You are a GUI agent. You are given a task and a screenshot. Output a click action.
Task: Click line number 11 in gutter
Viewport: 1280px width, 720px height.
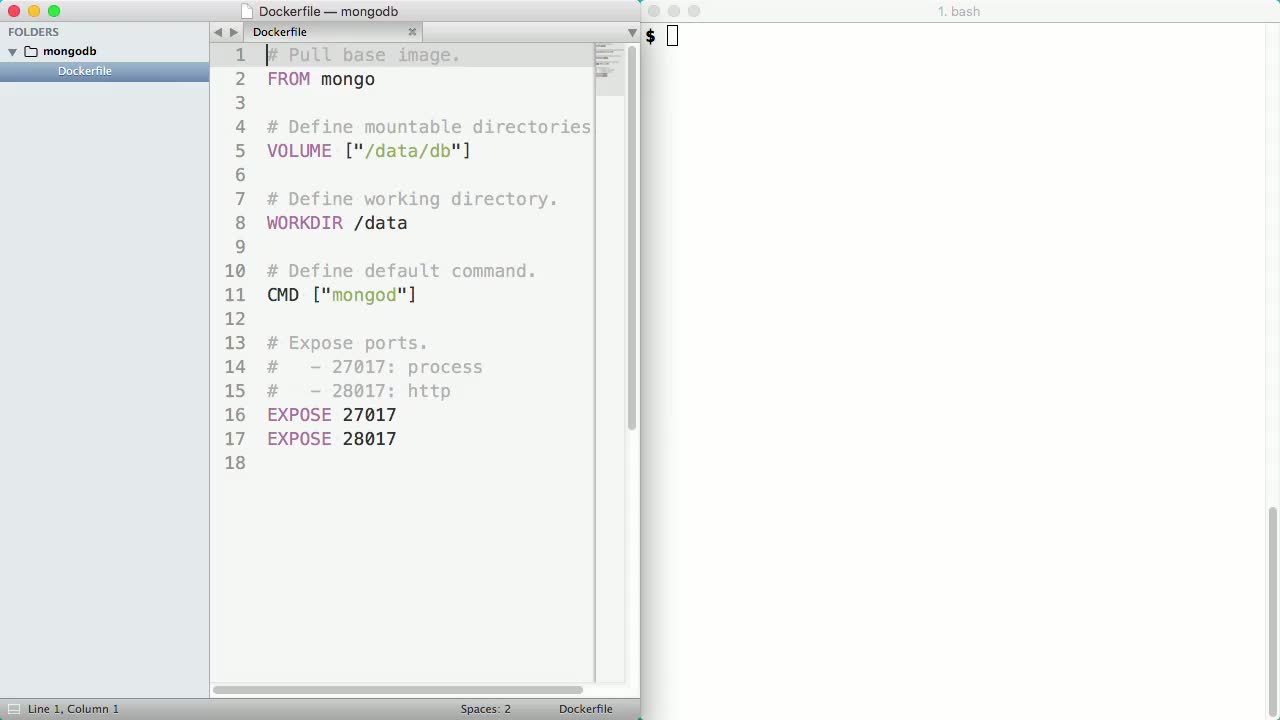235,295
